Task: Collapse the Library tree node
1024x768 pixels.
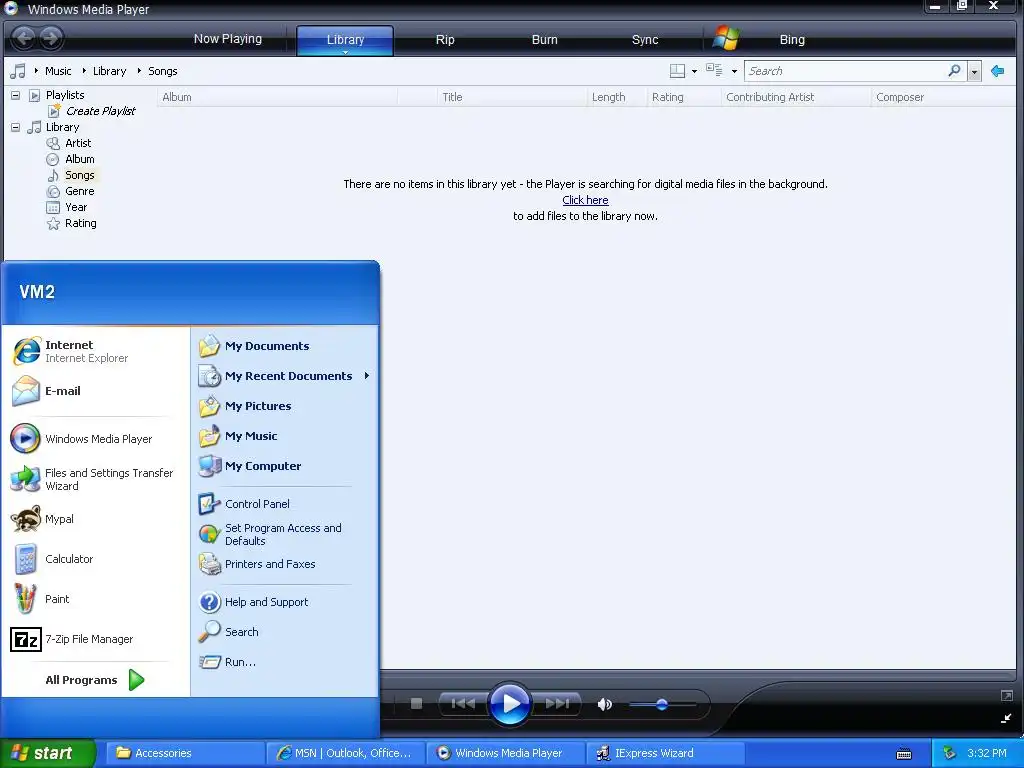Action: coord(15,127)
